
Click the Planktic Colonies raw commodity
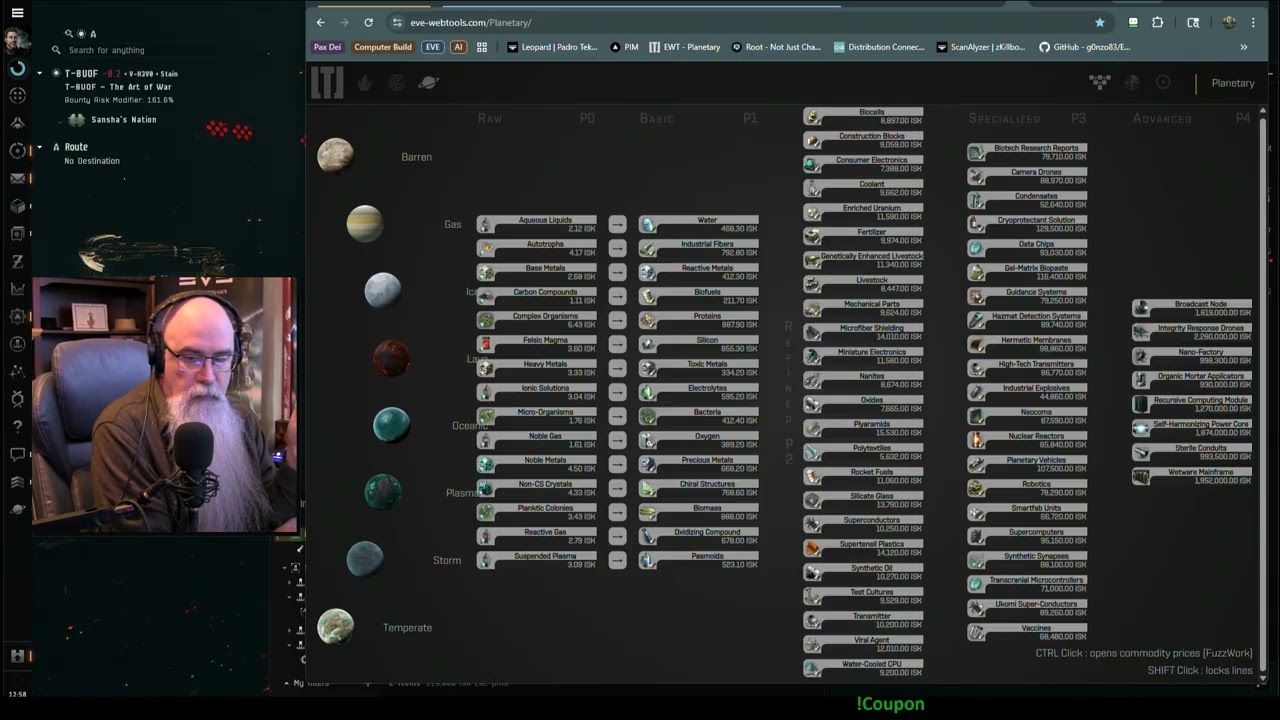[x=537, y=512]
